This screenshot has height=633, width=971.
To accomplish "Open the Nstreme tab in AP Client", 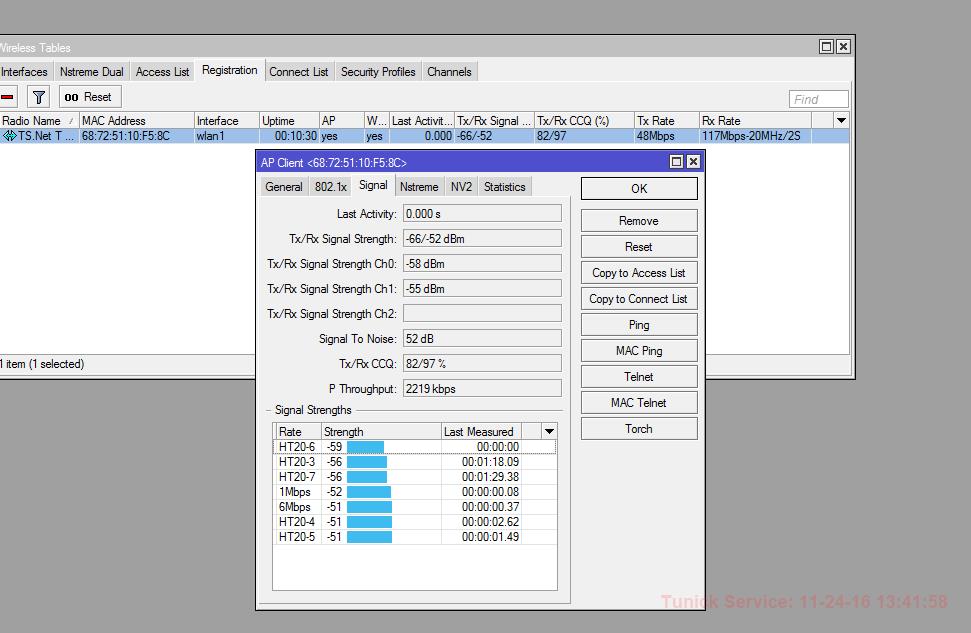I will click(419, 186).
